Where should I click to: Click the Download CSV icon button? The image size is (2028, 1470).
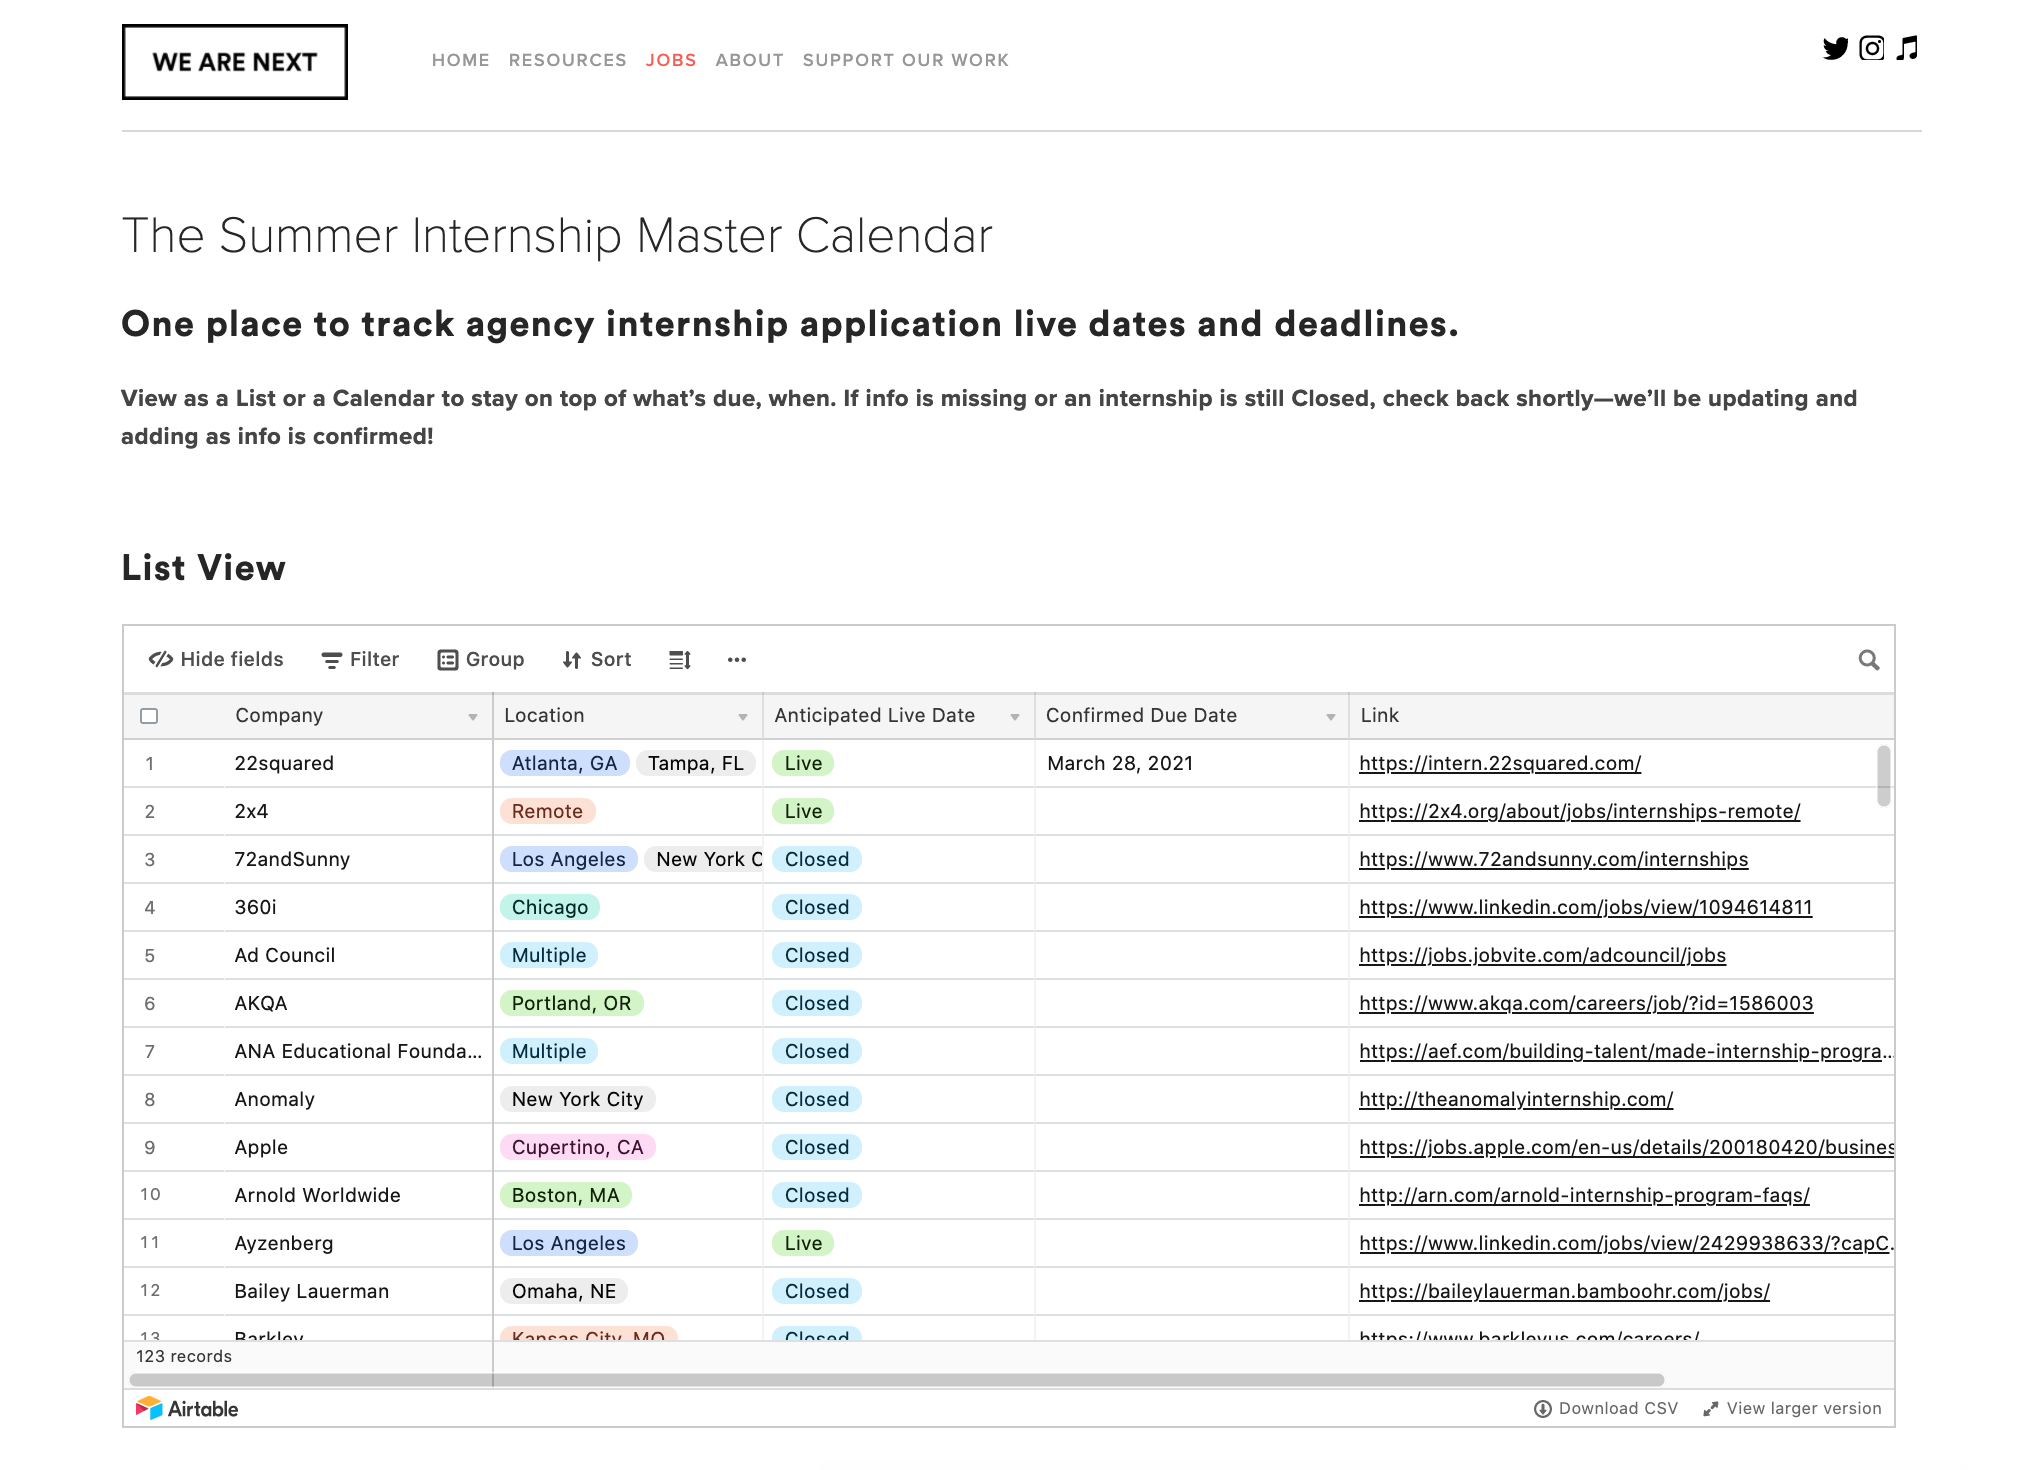[x=1606, y=1408]
